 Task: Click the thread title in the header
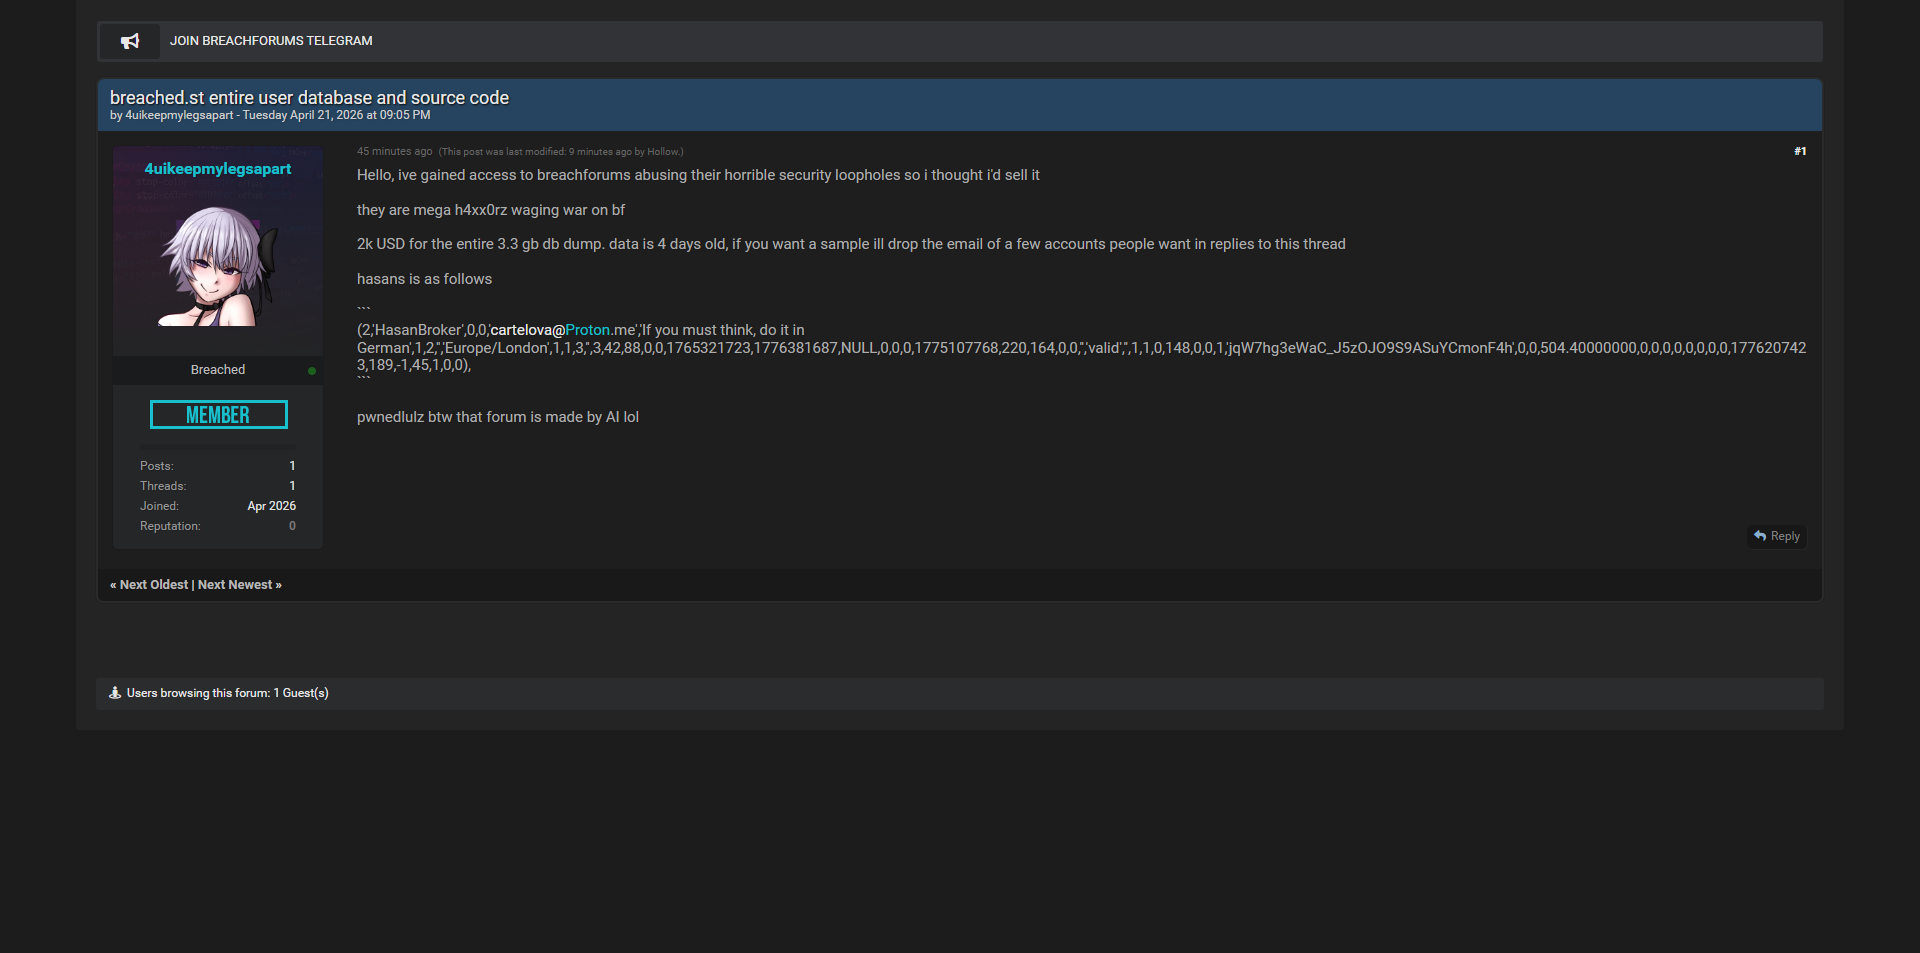pyautogui.click(x=309, y=98)
